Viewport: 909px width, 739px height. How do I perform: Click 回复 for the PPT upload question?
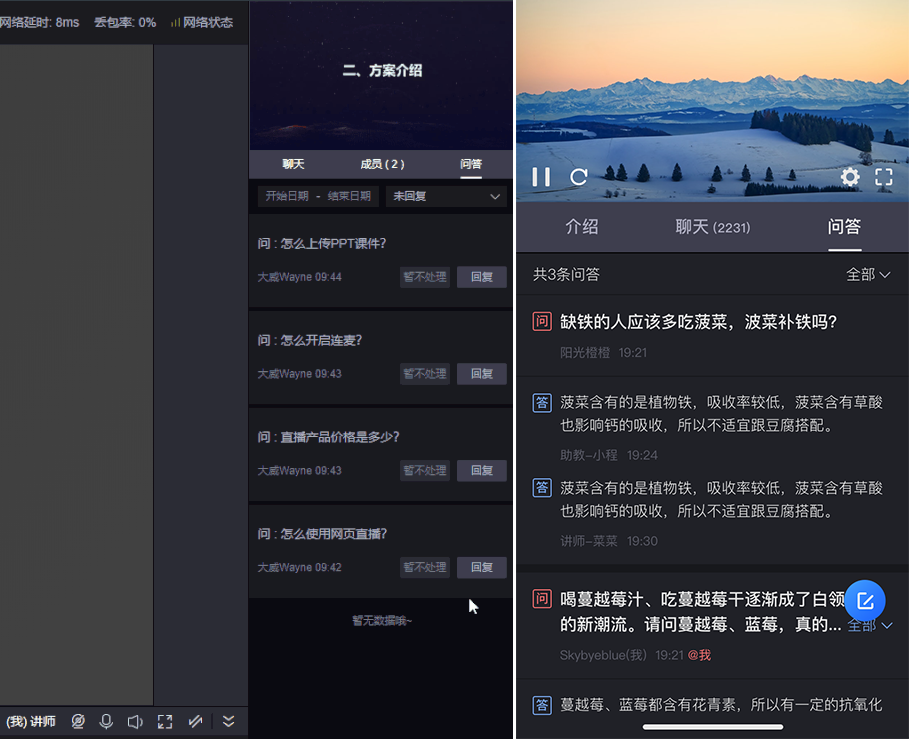(x=482, y=277)
